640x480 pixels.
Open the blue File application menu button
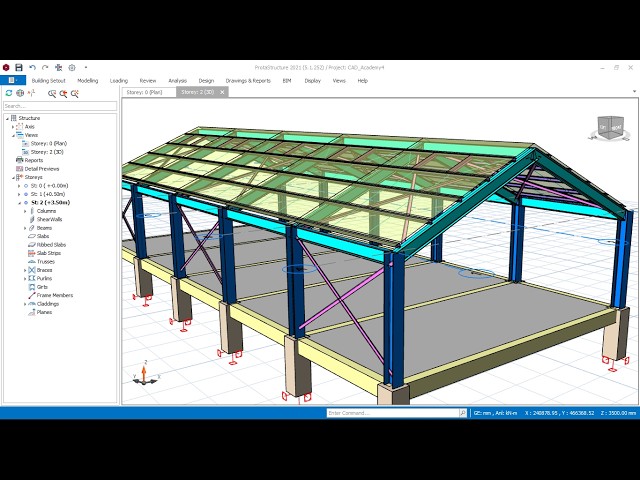(x=13, y=80)
